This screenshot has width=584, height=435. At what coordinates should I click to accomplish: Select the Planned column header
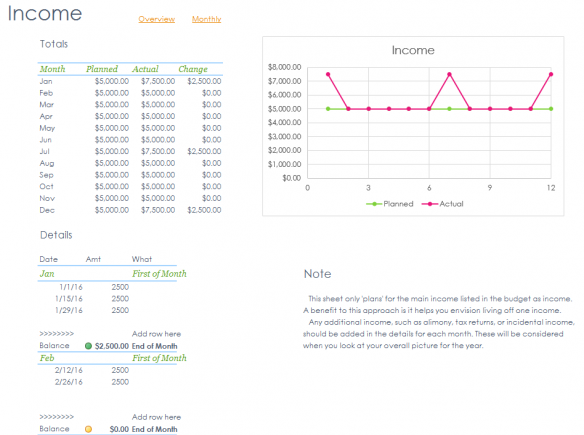click(x=102, y=69)
